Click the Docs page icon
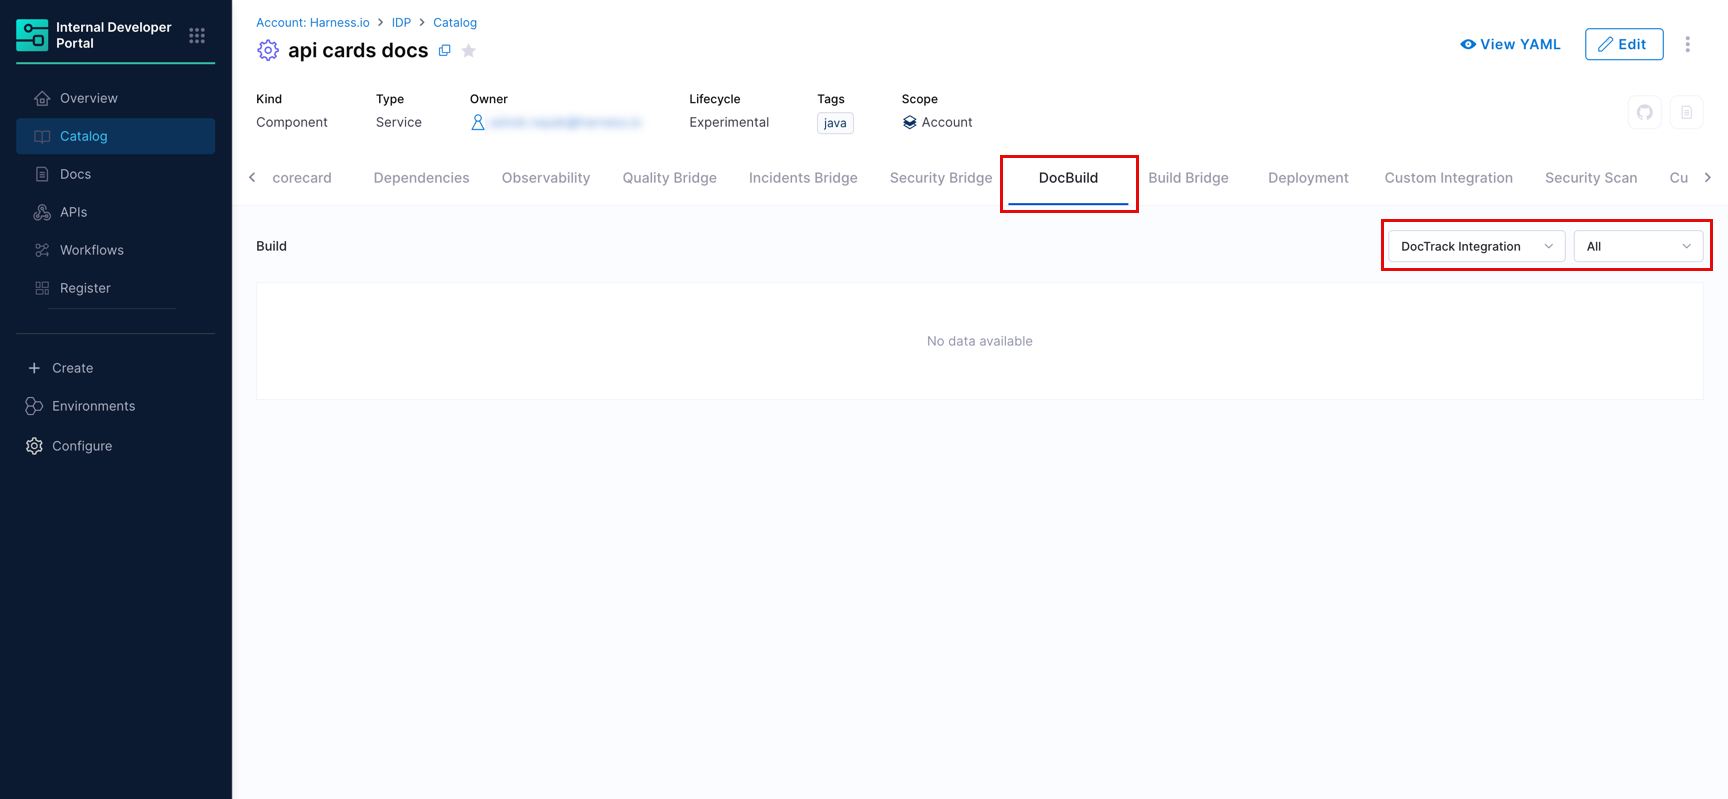Viewport: 1728px width, 799px height. pos(42,174)
